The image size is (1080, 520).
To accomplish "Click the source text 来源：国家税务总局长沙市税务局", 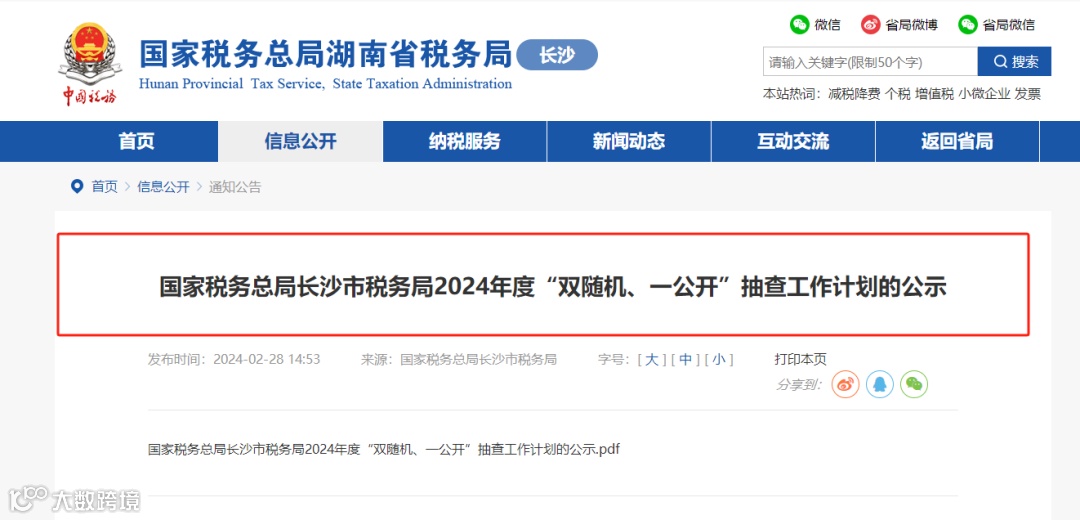I will tap(459, 359).
